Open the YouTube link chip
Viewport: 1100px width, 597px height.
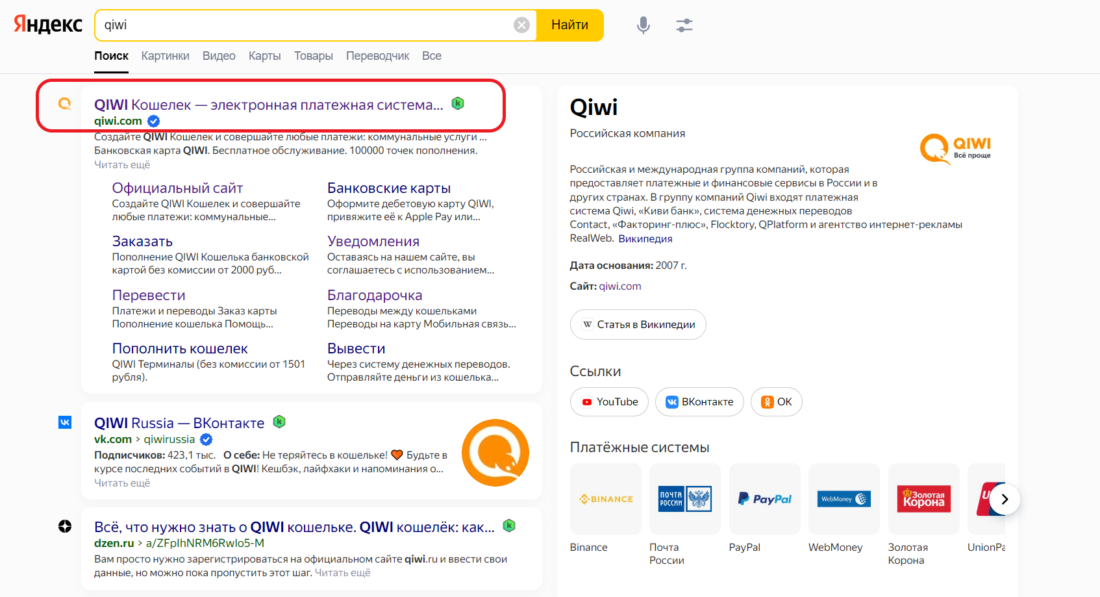(609, 402)
